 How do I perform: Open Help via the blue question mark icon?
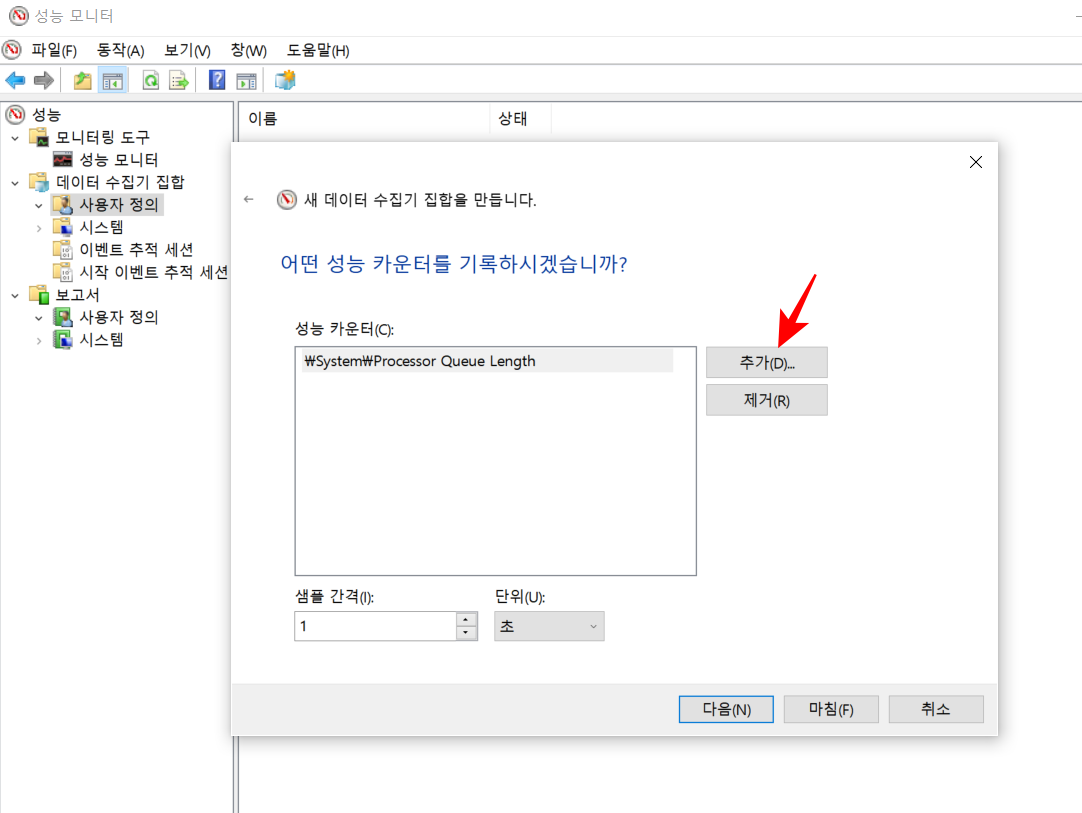216,80
